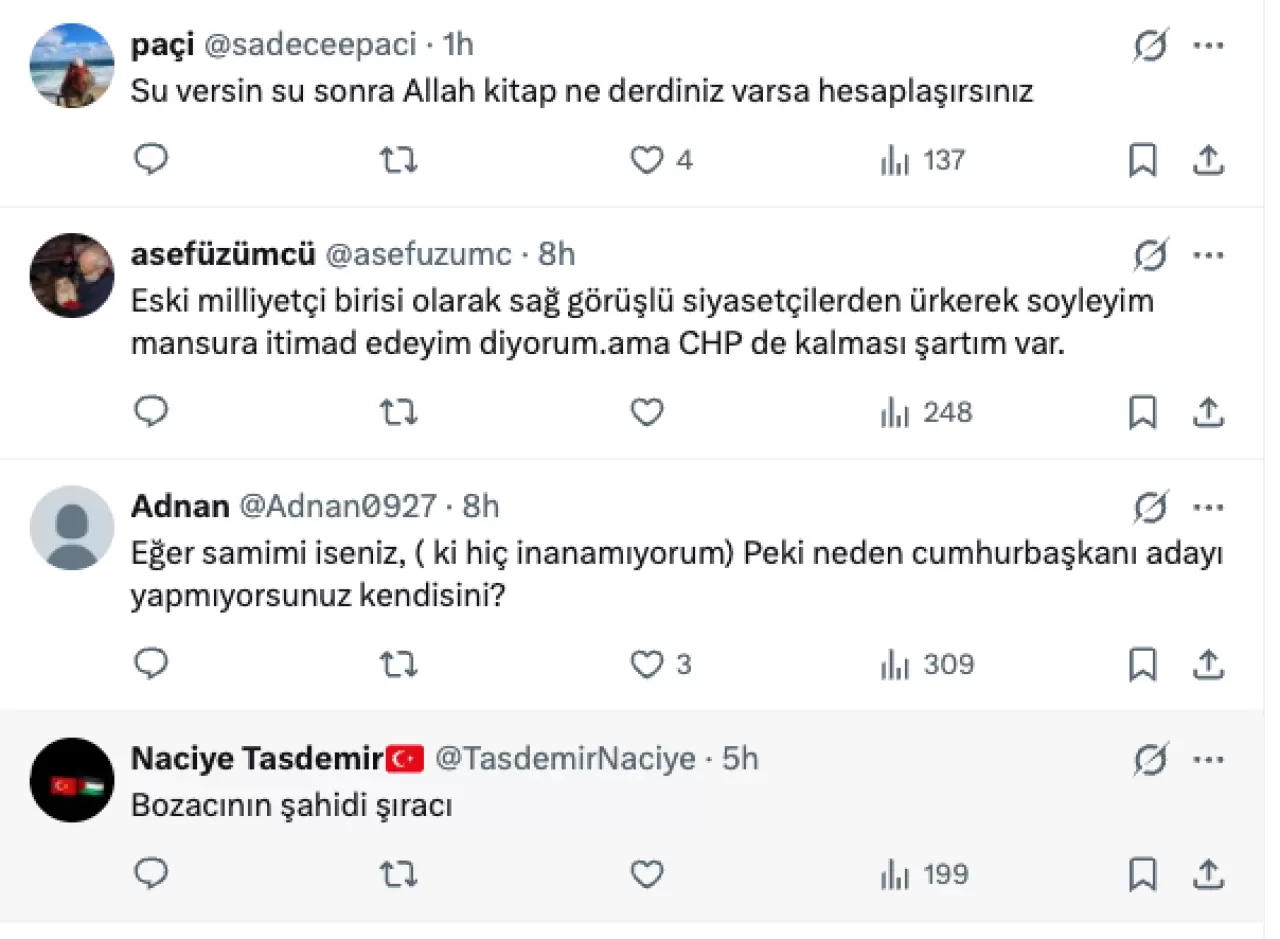Open more menu on Naciye Tasdemir's tweet
Screen dimensions: 1280x939
pos(1209,760)
